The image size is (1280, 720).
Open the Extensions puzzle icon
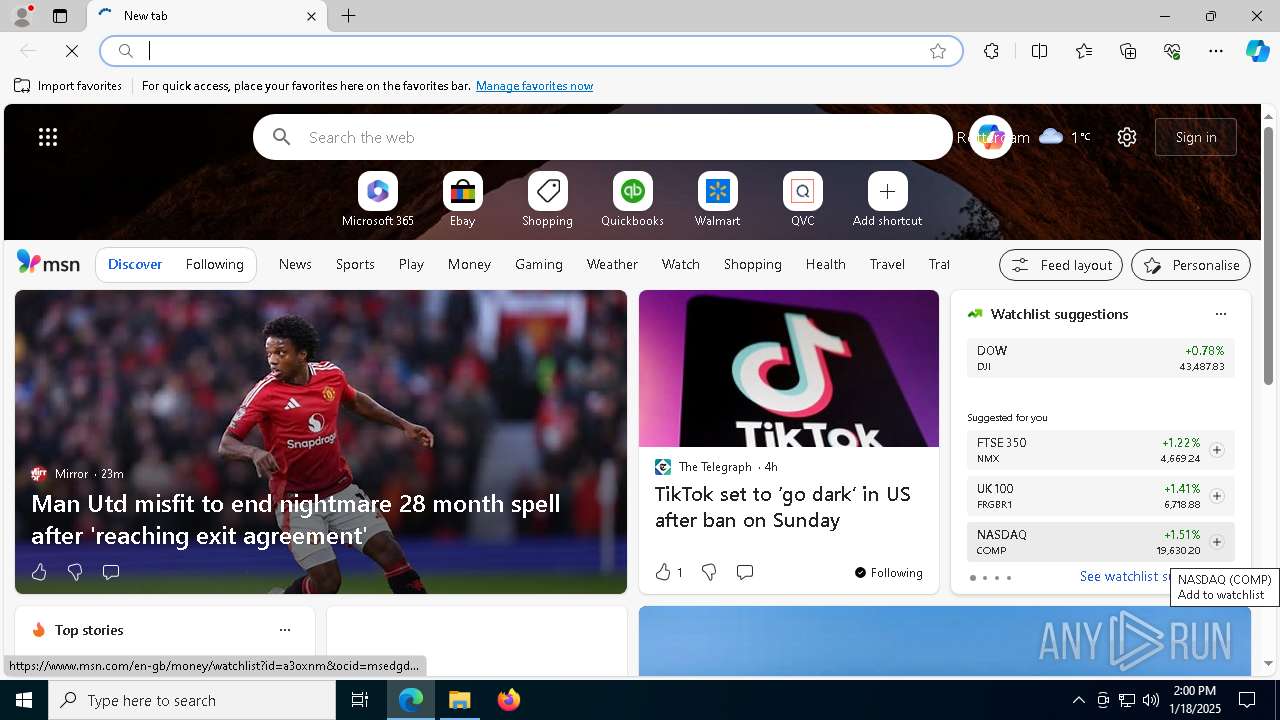pyautogui.click(x=991, y=51)
